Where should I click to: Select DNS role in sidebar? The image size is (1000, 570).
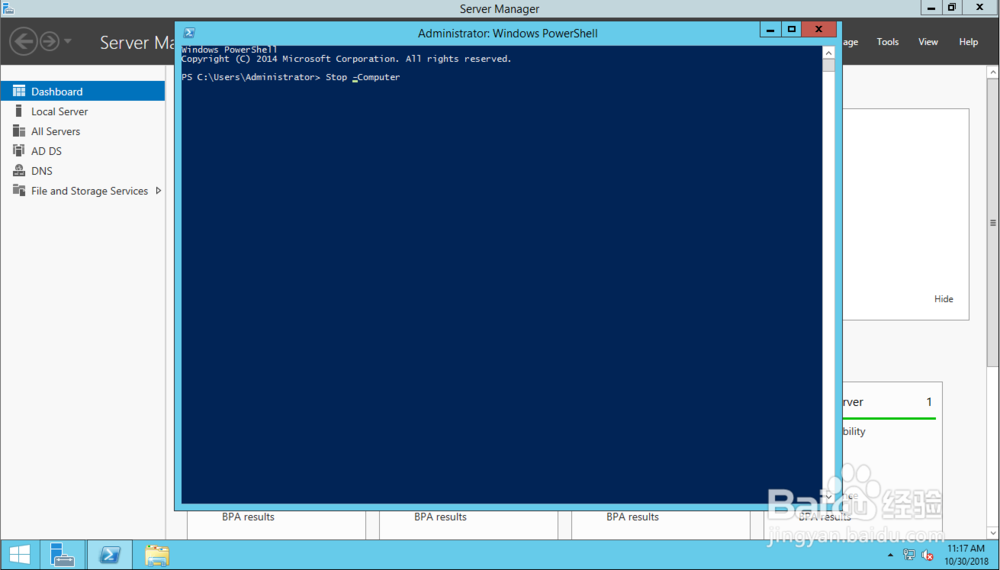point(41,171)
